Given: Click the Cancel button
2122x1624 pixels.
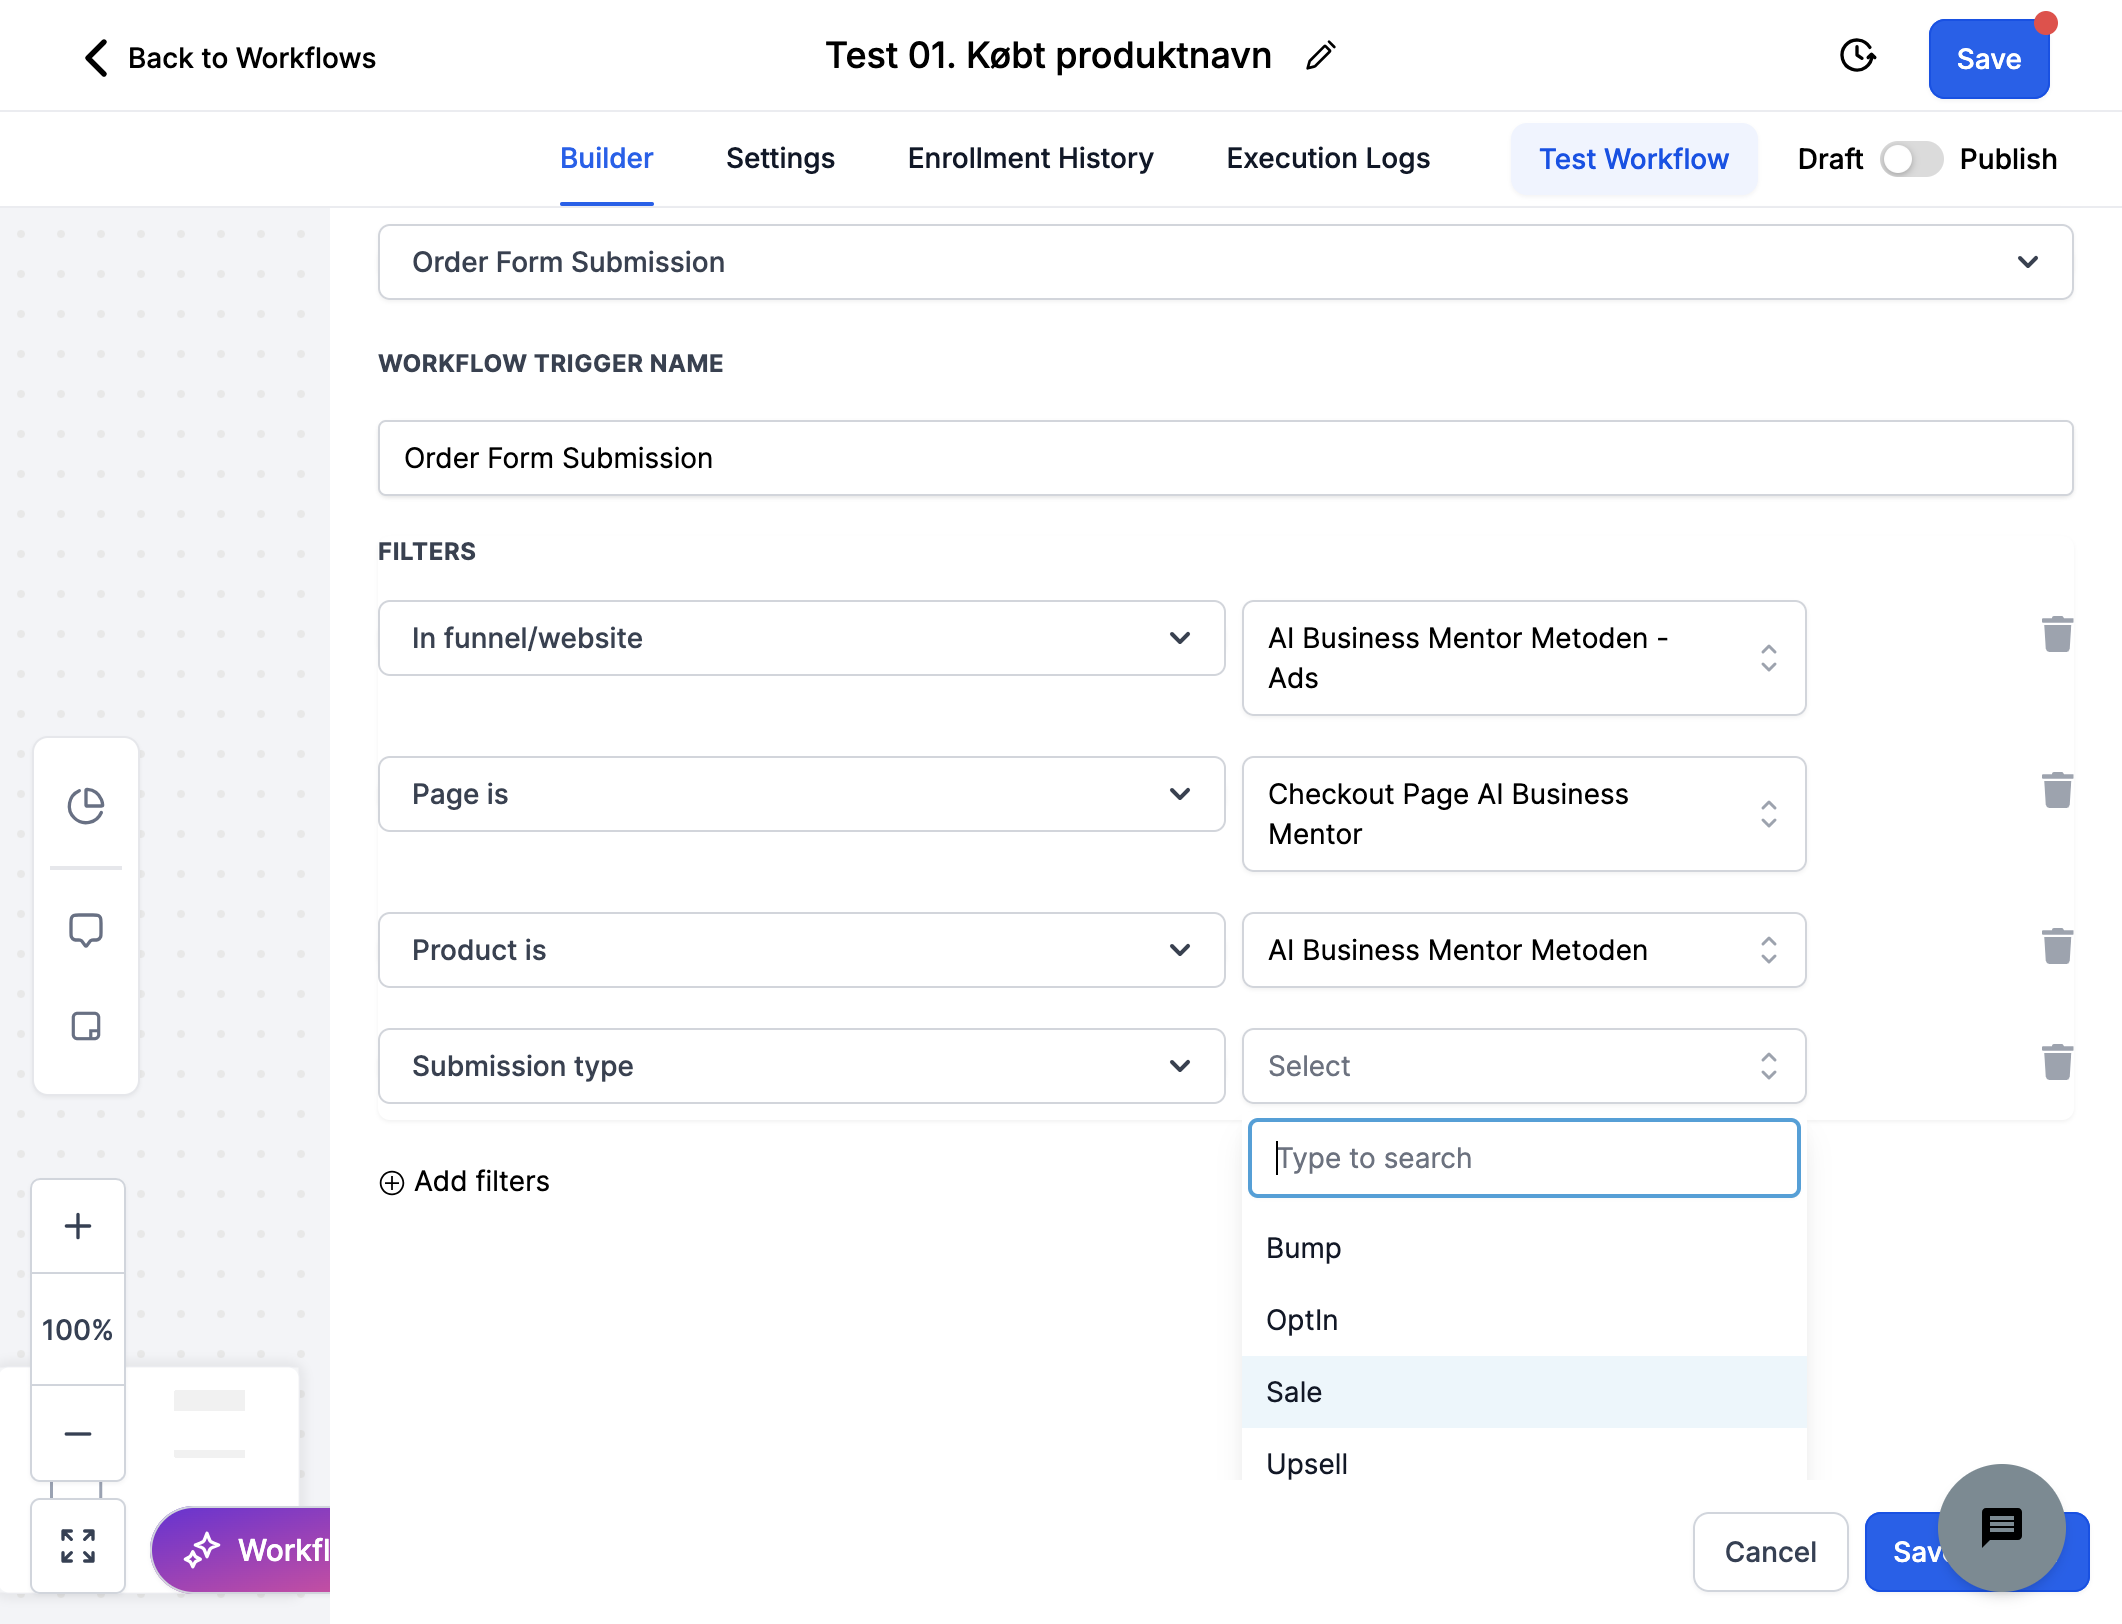Looking at the screenshot, I should click(x=1770, y=1551).
